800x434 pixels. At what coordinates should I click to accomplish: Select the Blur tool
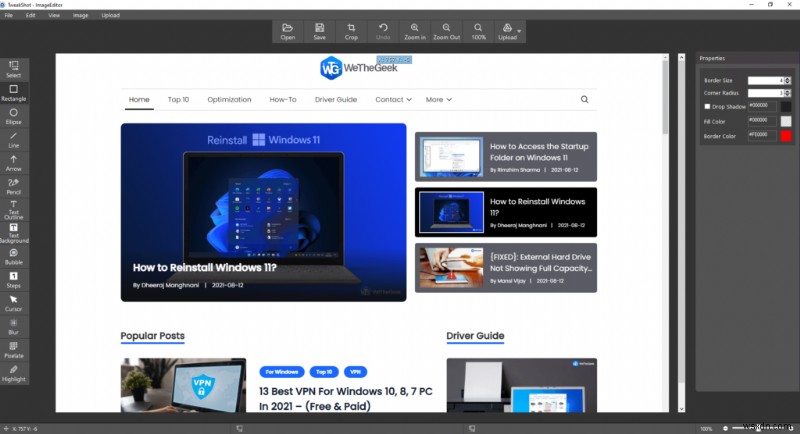14,327
